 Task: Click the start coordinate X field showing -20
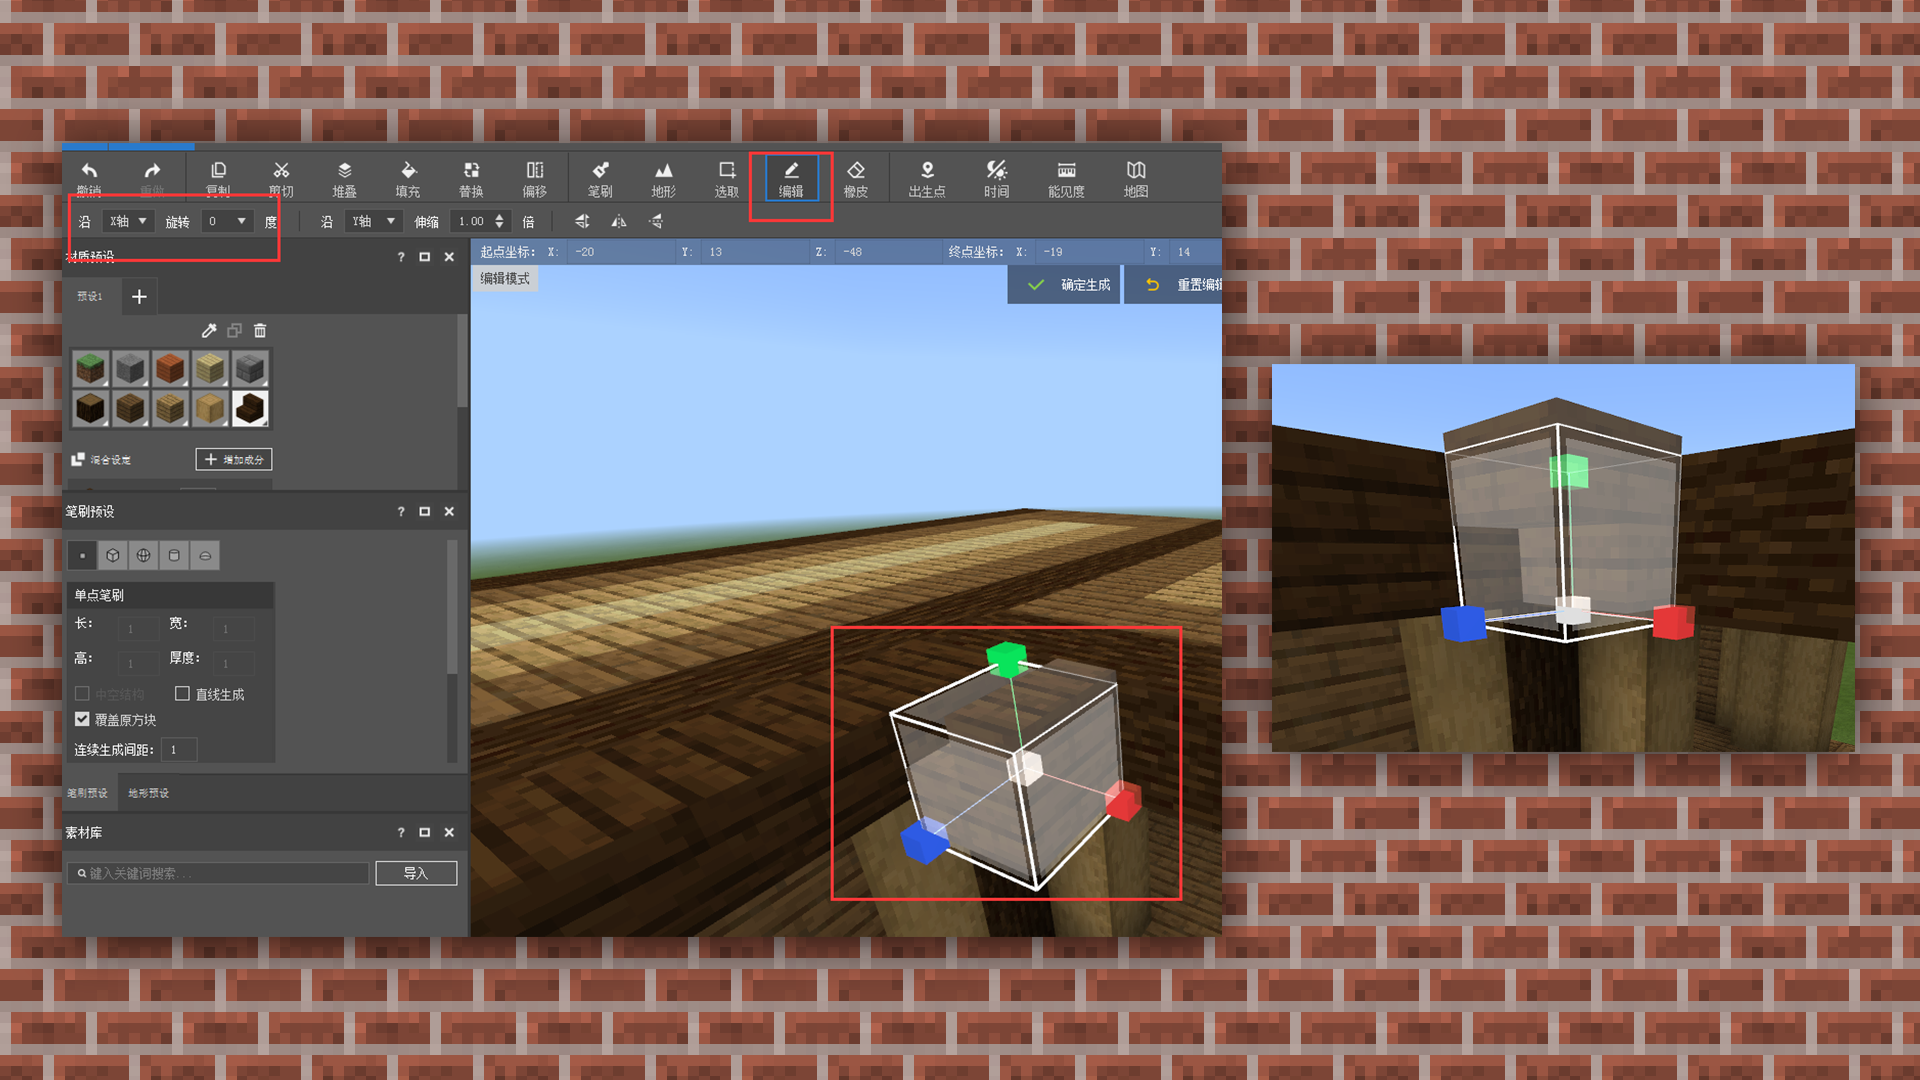[x=620, y=252]
